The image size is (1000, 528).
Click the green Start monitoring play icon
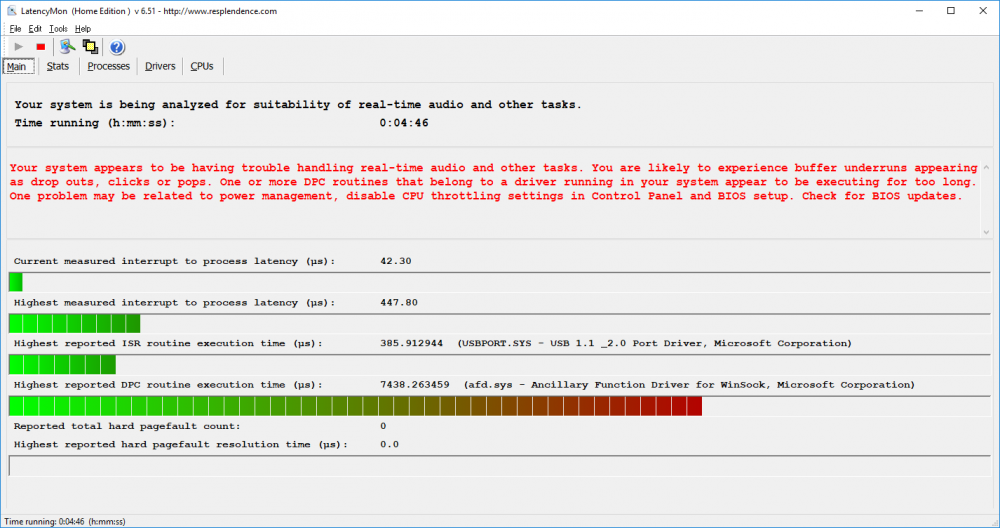click(18, 47)
